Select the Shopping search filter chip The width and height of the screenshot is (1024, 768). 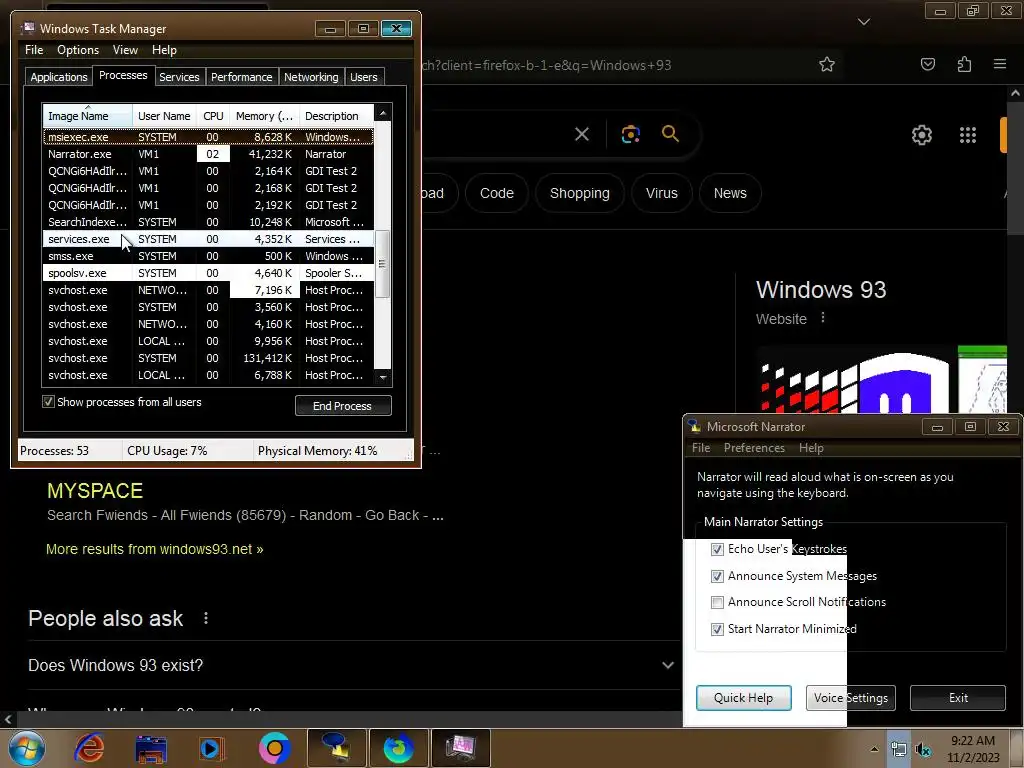(x=580, y=193)
